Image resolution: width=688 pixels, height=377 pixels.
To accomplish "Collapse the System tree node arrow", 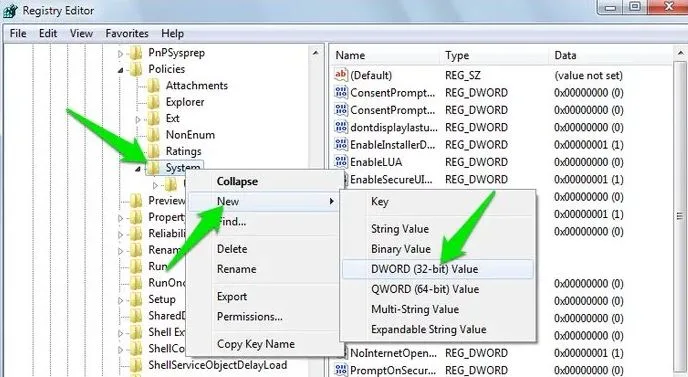I will (138, 169).
